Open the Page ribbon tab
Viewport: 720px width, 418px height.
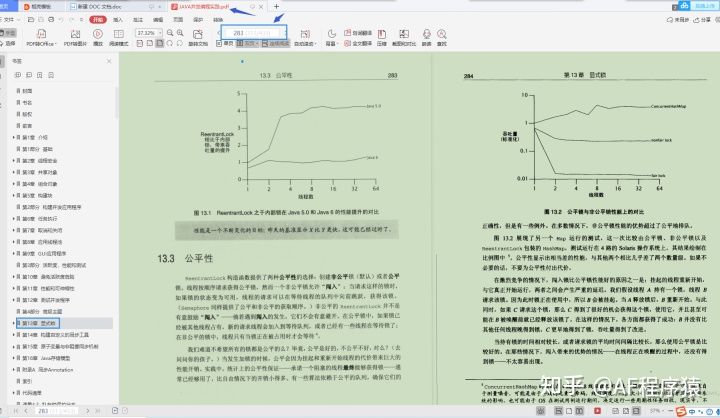pos(178,20)
